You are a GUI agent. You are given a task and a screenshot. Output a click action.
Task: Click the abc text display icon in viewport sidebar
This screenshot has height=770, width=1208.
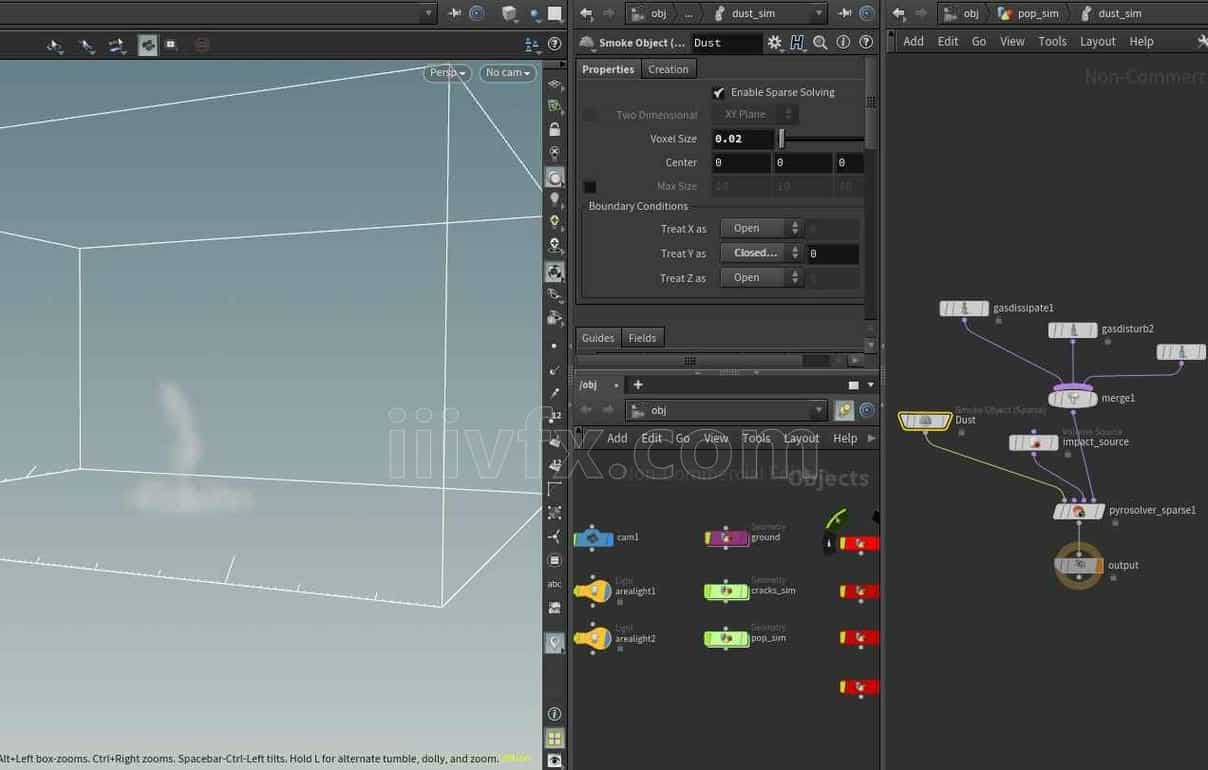click(555, 584)
